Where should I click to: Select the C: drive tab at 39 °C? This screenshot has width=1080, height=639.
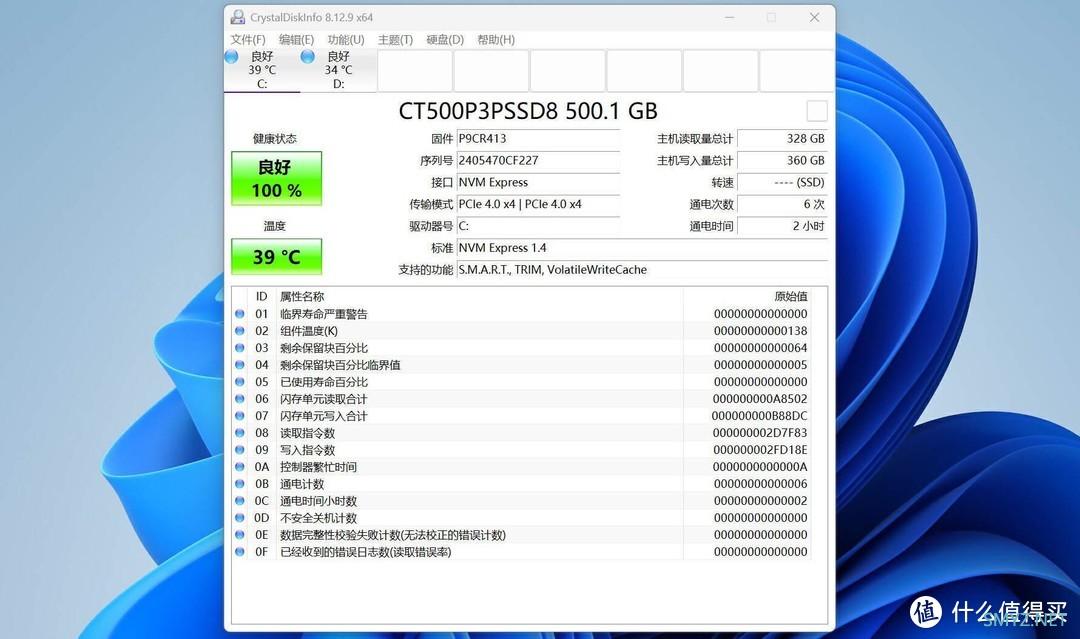tap(262, 70)
